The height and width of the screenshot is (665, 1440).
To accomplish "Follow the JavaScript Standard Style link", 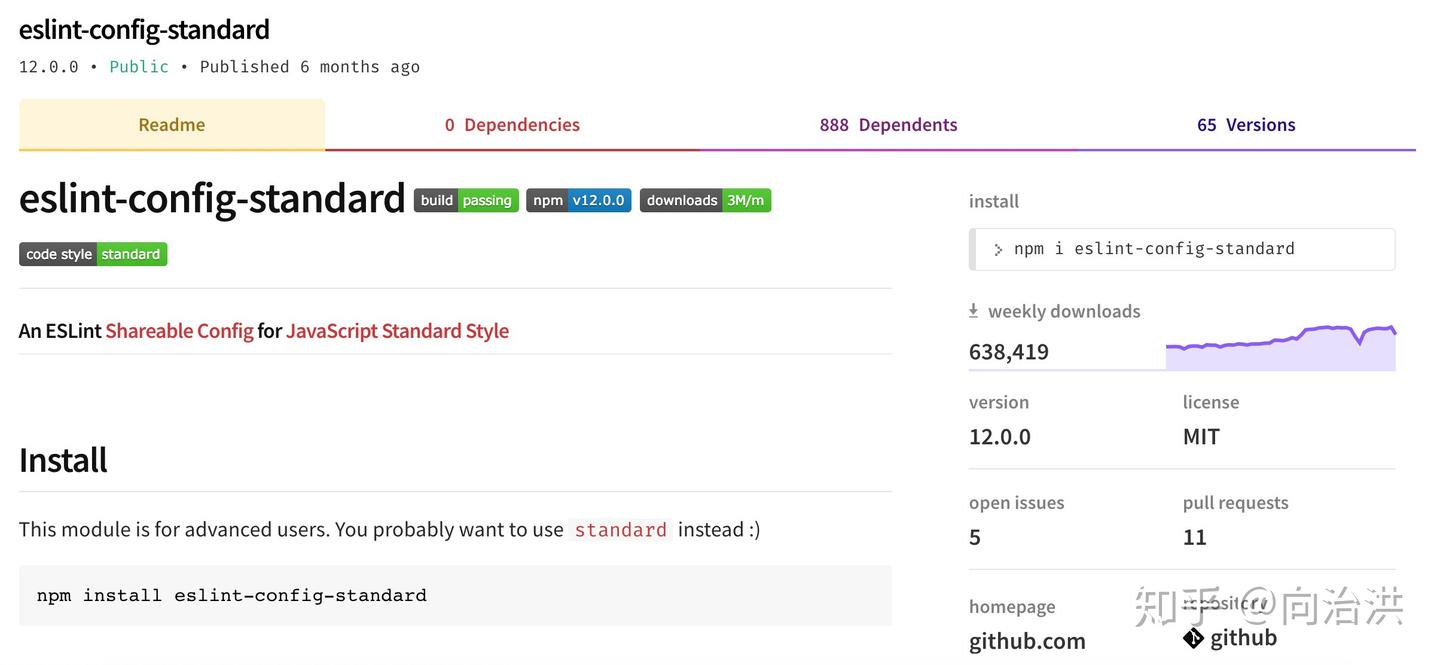I will [397, 331].
